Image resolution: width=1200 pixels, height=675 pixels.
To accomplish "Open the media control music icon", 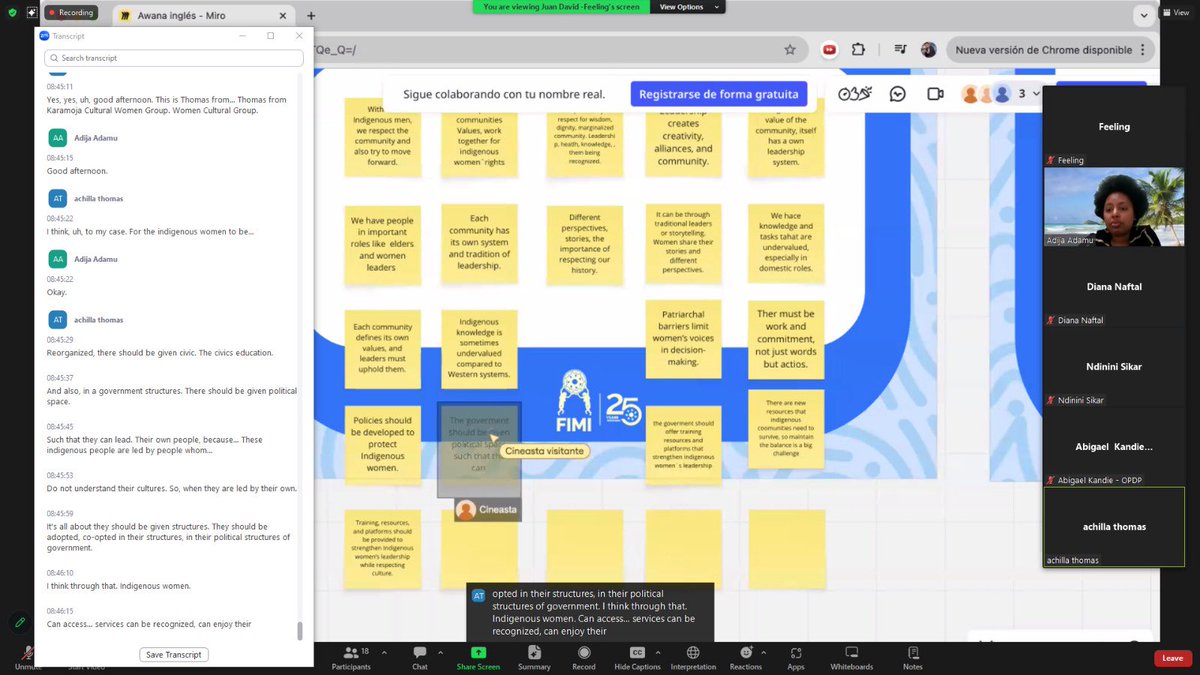I will tap(901, 49).
